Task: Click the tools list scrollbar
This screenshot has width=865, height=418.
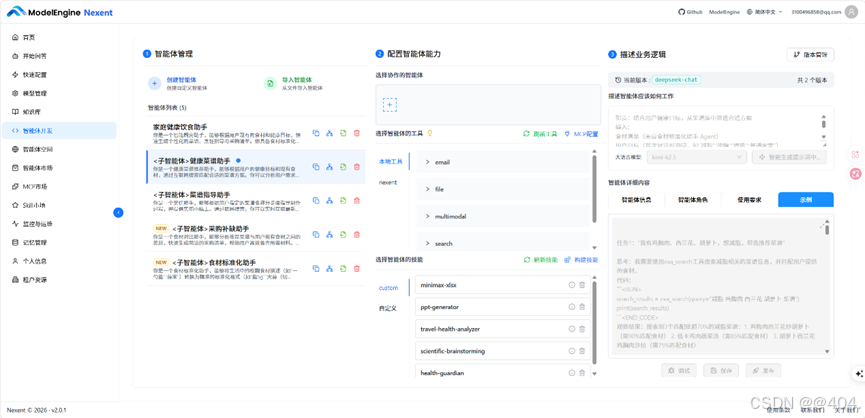Action: pos(594,189)
